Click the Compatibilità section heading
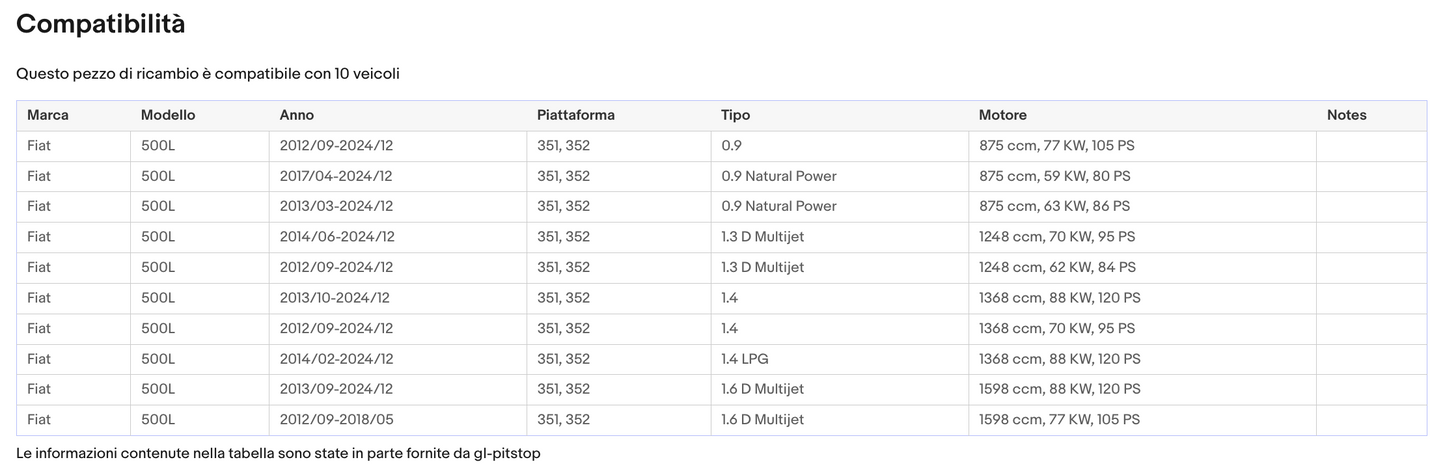The image size is (1445, 475). tap(101, 25)
